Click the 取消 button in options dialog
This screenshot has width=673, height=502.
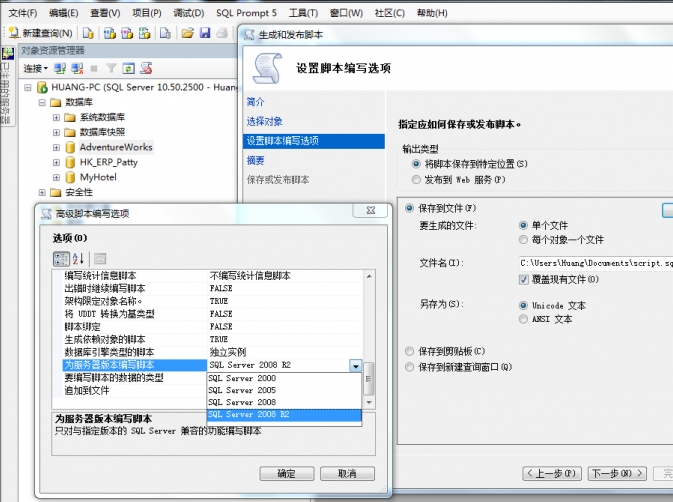click(x=347, y=474)
